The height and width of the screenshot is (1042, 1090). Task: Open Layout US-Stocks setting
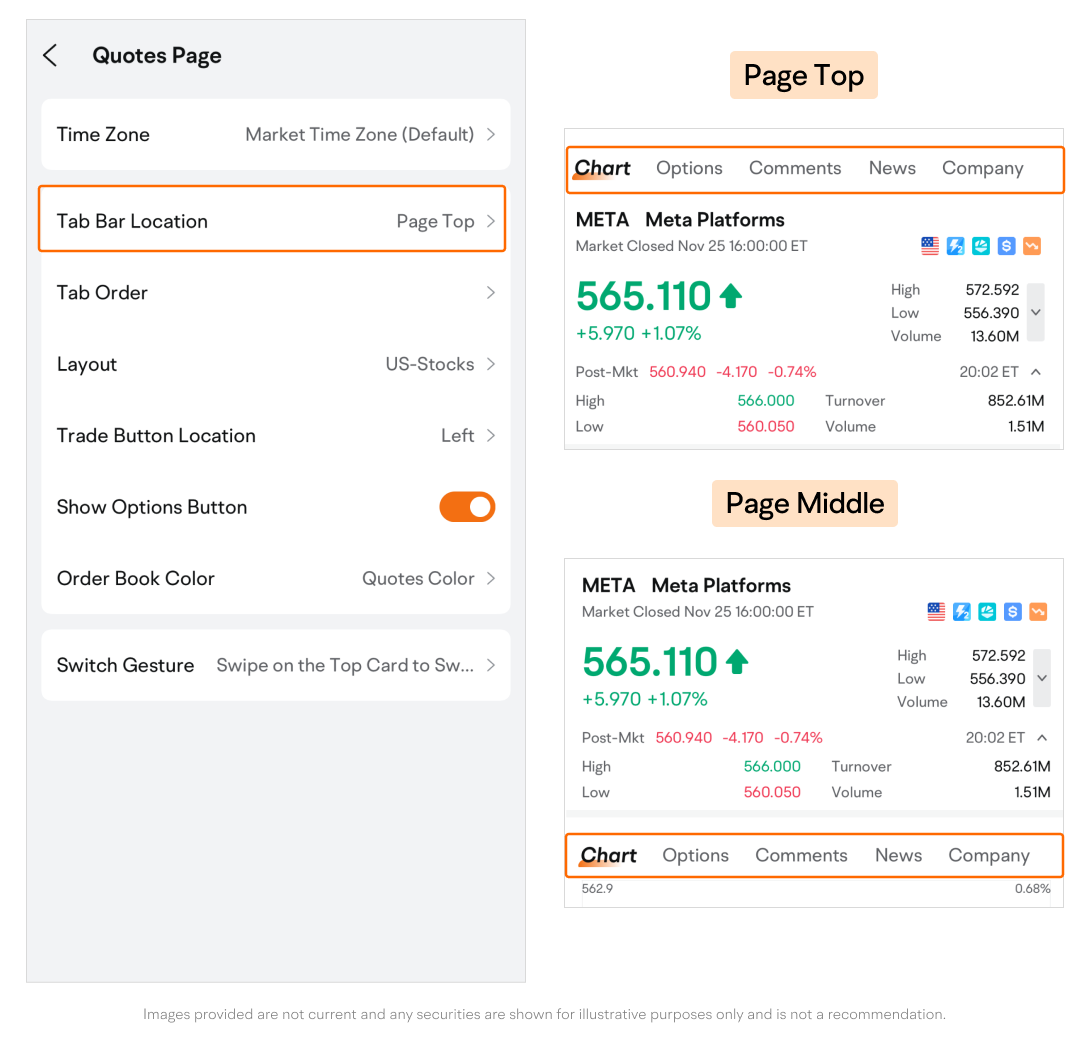tap(275, 364)
